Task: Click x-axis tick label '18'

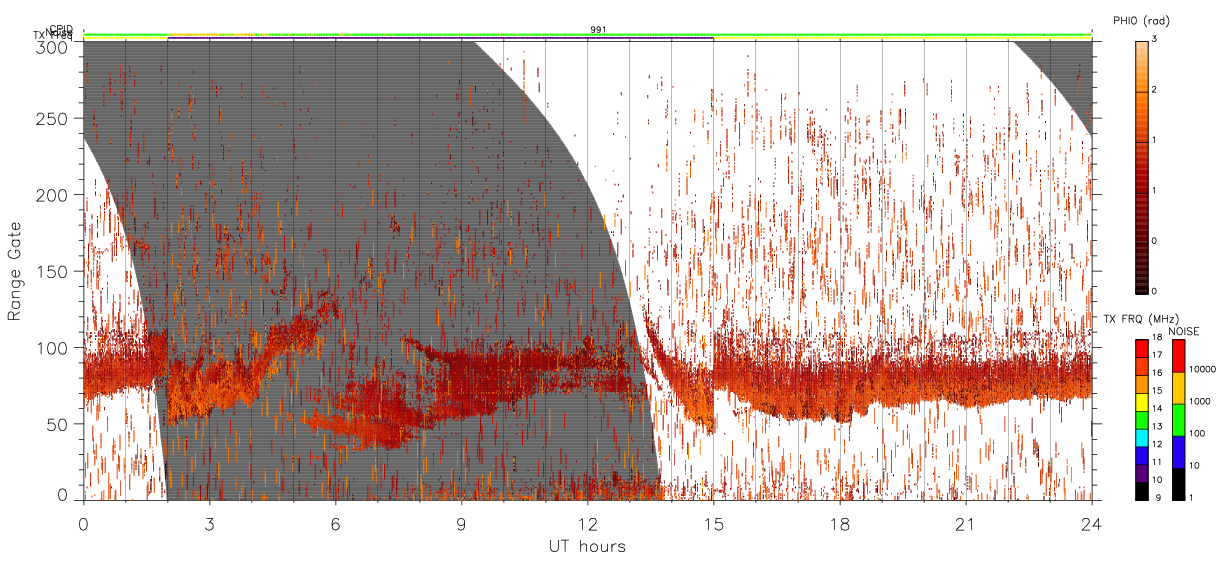Action: 839,524
